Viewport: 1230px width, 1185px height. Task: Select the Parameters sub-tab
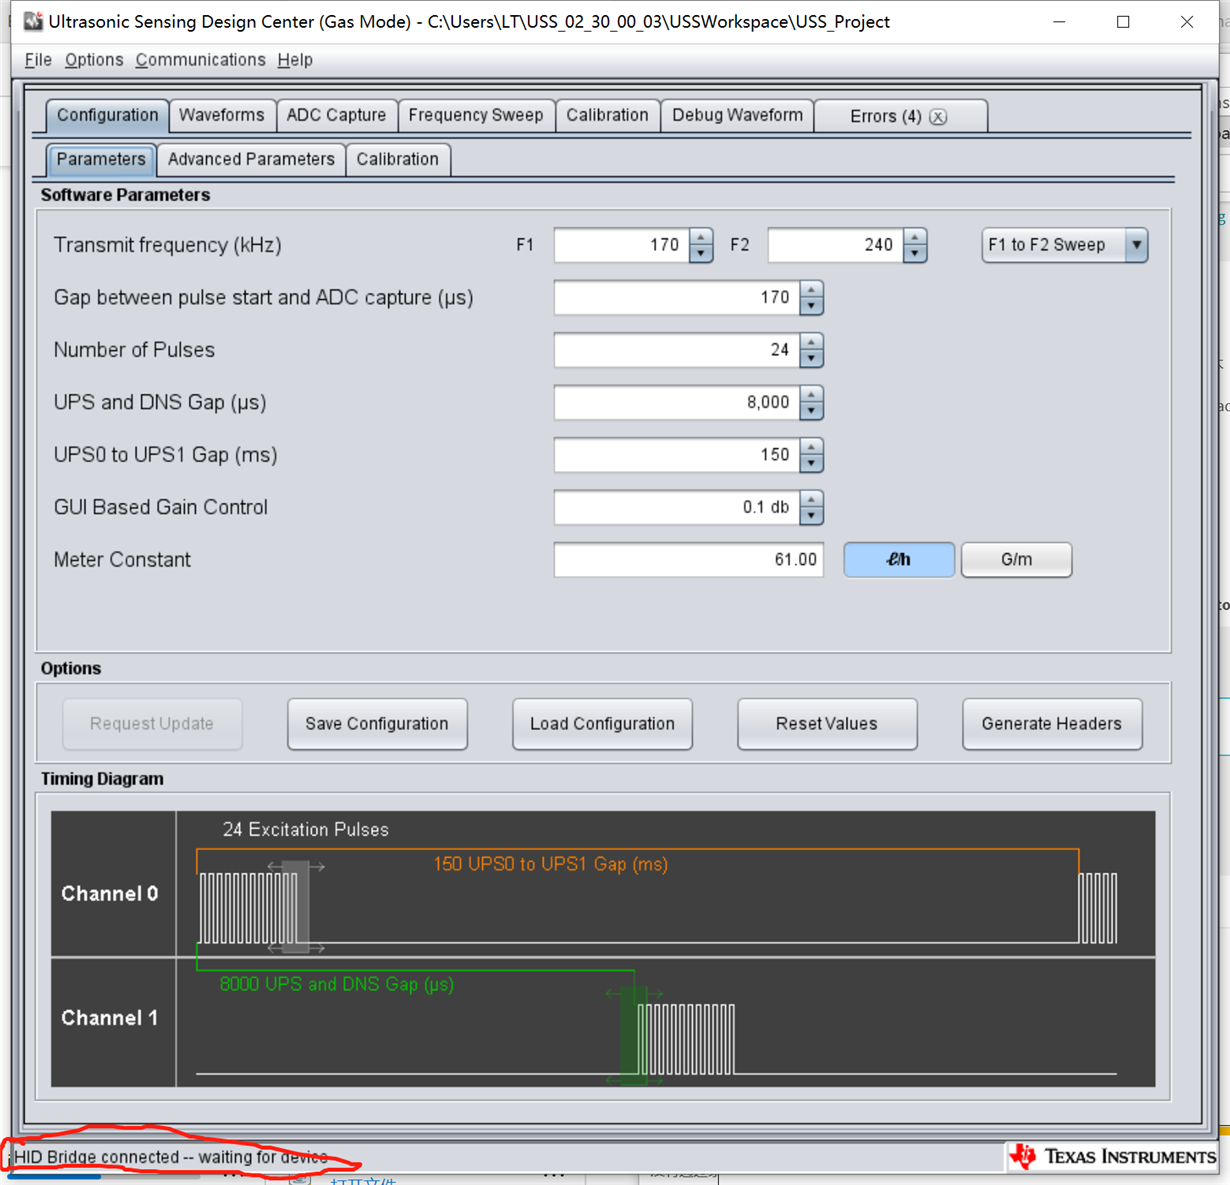point(100,160)
